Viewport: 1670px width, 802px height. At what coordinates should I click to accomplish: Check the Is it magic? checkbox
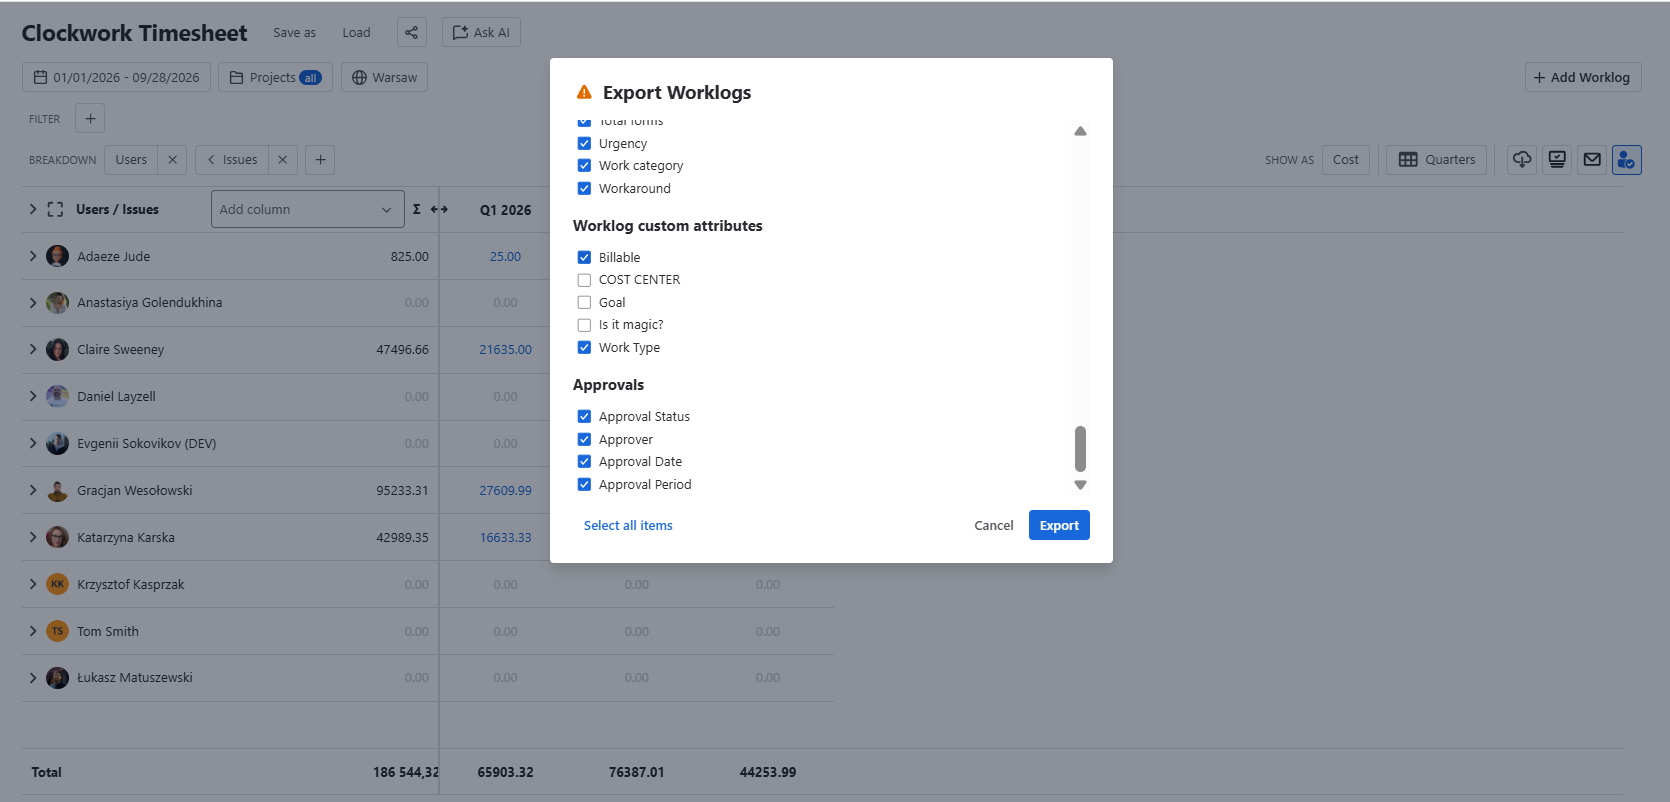[584, 325]
